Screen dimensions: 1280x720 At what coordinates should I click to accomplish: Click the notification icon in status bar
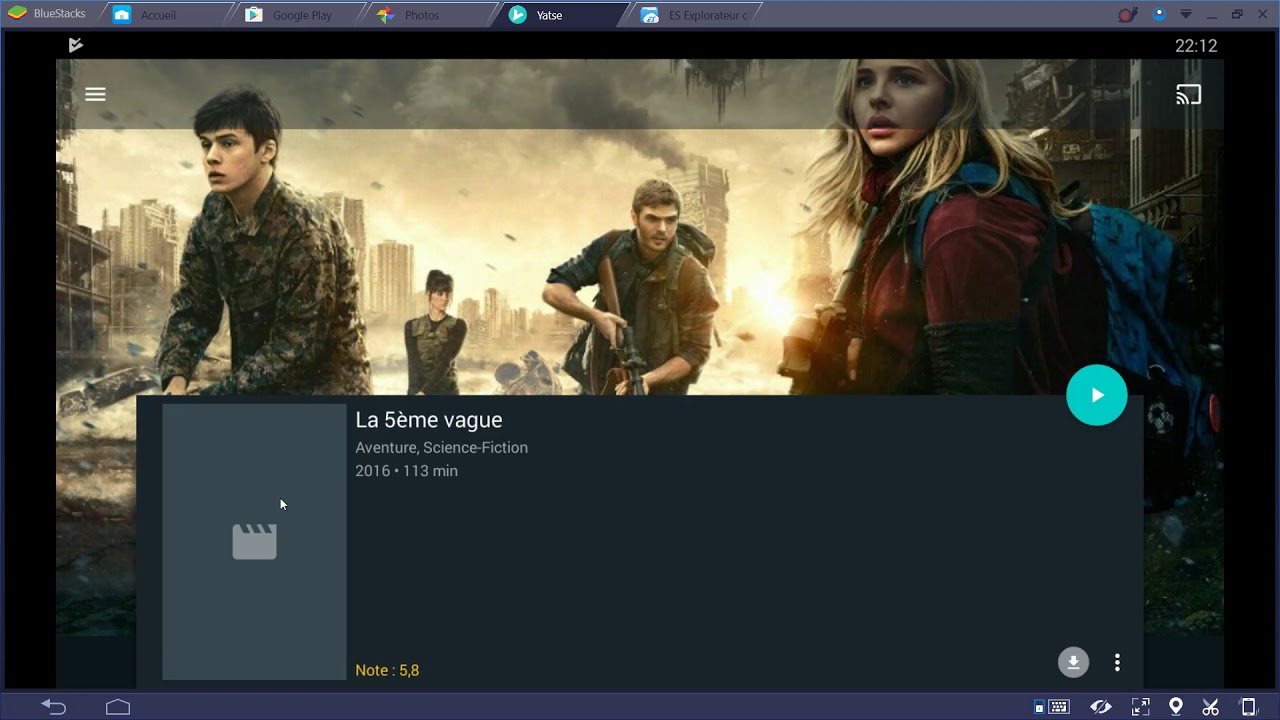pyautogui.click(x=75, y=45)
